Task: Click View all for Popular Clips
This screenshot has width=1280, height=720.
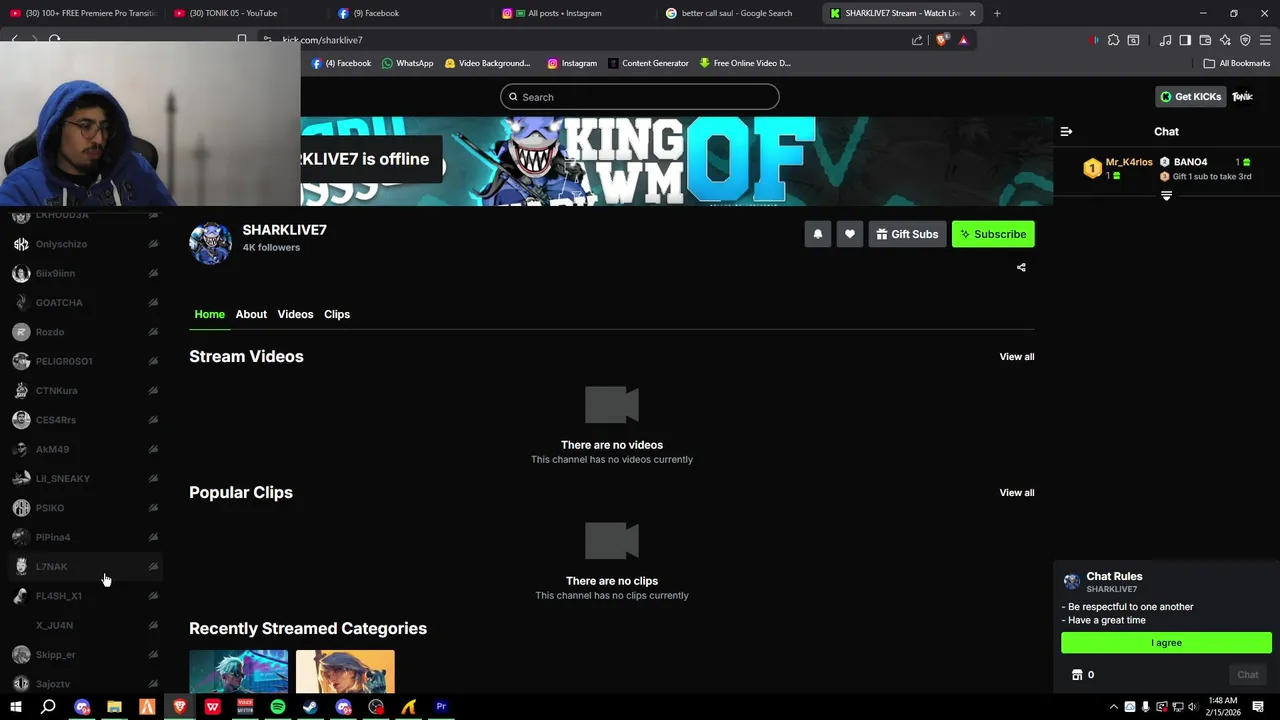Action: (x=1017, y=493)
